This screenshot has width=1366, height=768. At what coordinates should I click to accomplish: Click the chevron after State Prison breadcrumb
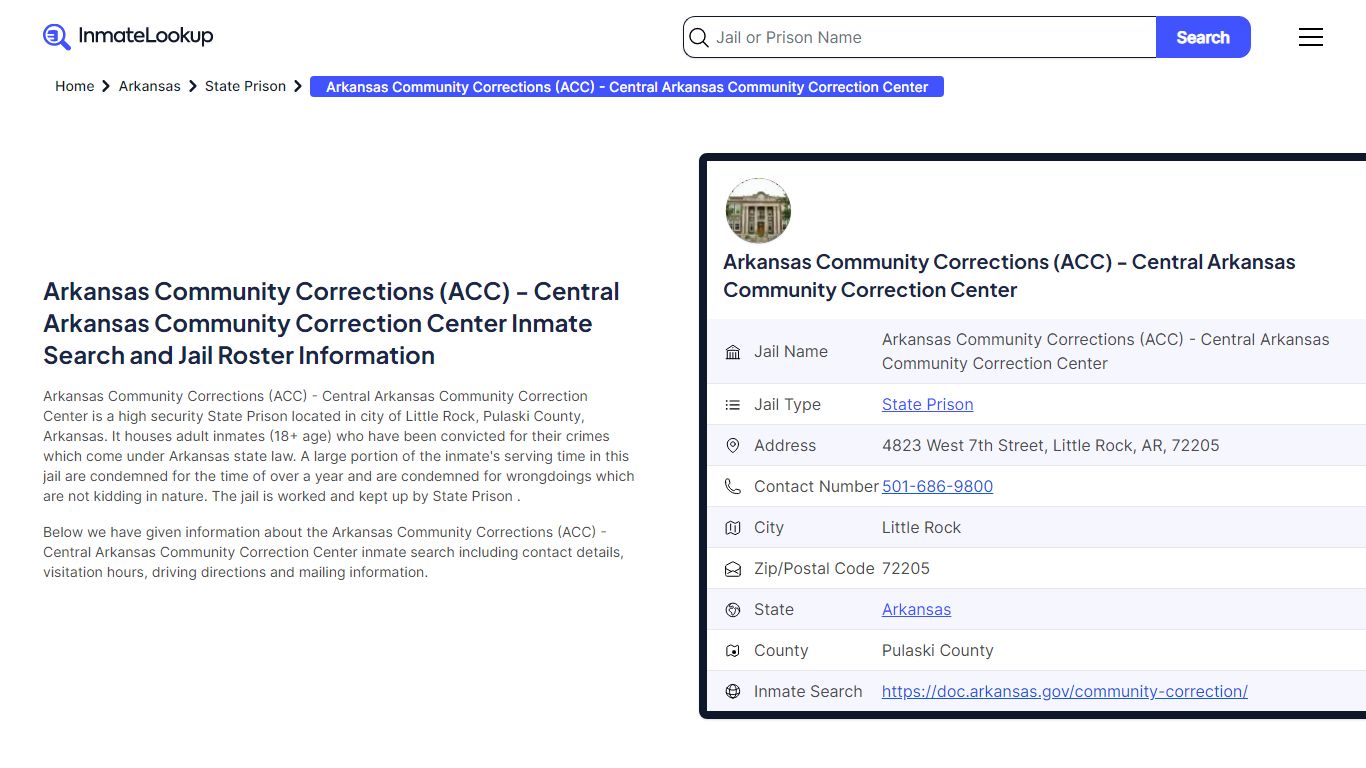[298, 87]
